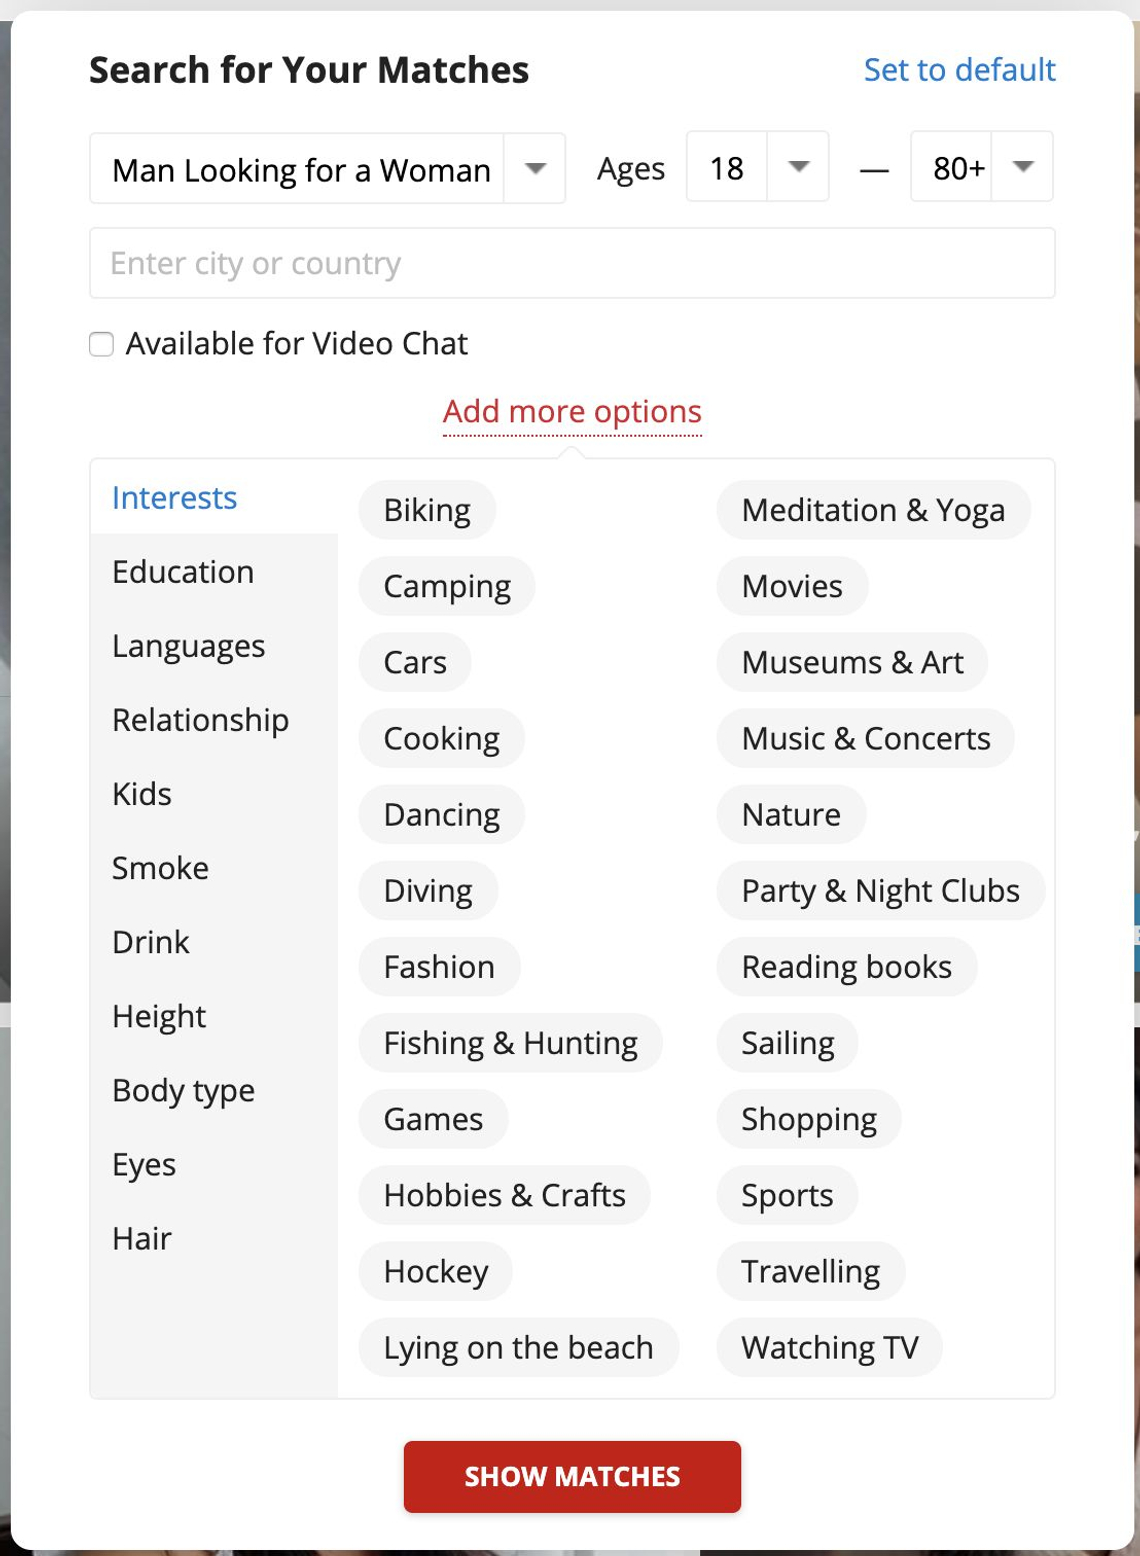Image resolution: width=1140 pixels, height=1556 pixels.
Task: Enable Available for Video Chat checkbox
Action: pos(101,344)
